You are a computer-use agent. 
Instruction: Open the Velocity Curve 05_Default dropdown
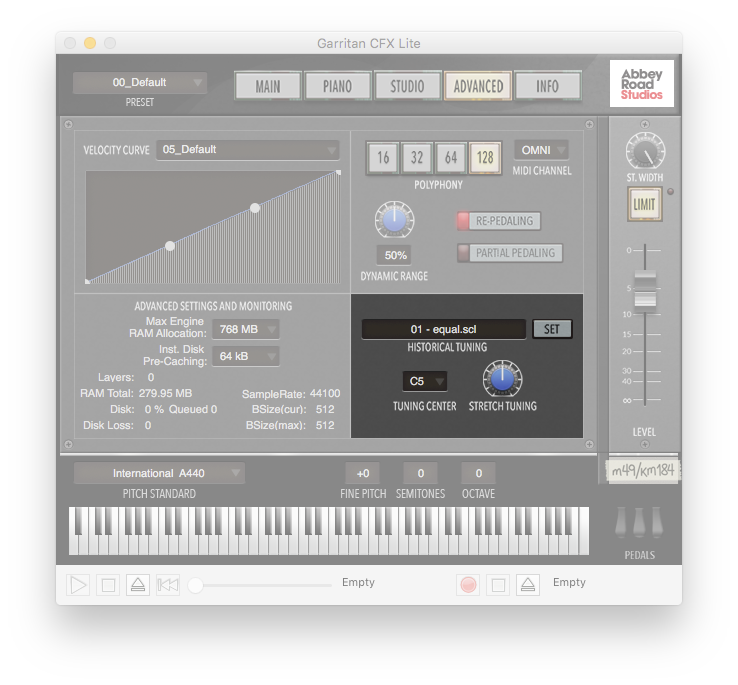[248, 150]
